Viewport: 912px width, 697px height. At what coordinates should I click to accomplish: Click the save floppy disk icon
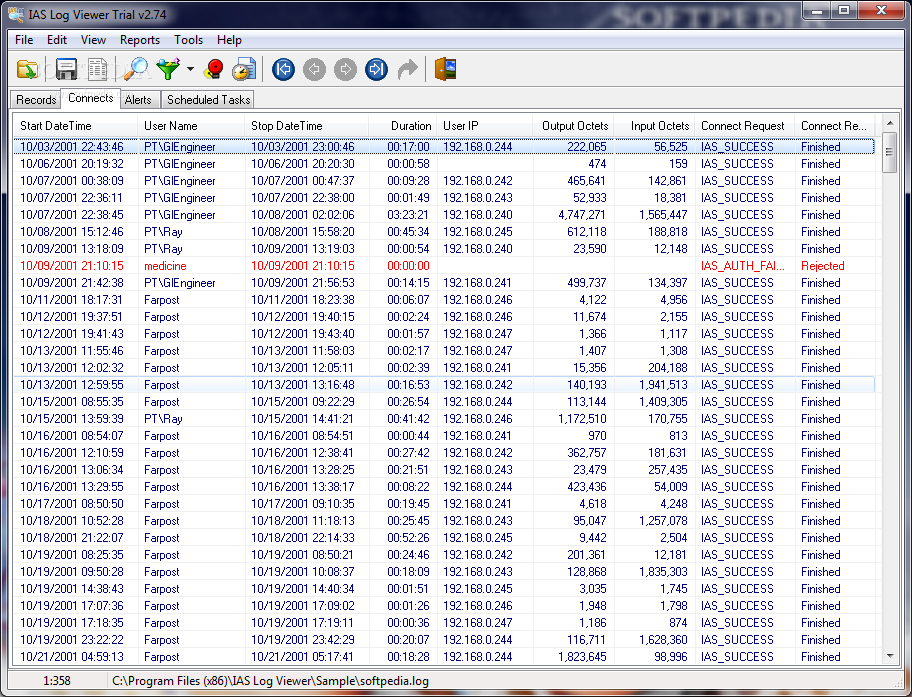pos(66,69)
